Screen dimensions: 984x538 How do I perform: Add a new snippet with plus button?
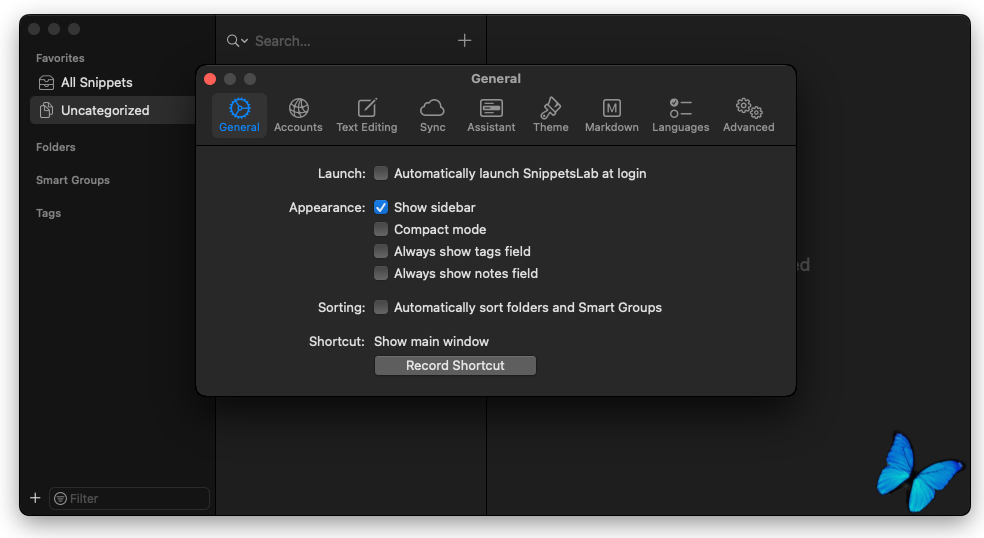click(x=464, y=41)
